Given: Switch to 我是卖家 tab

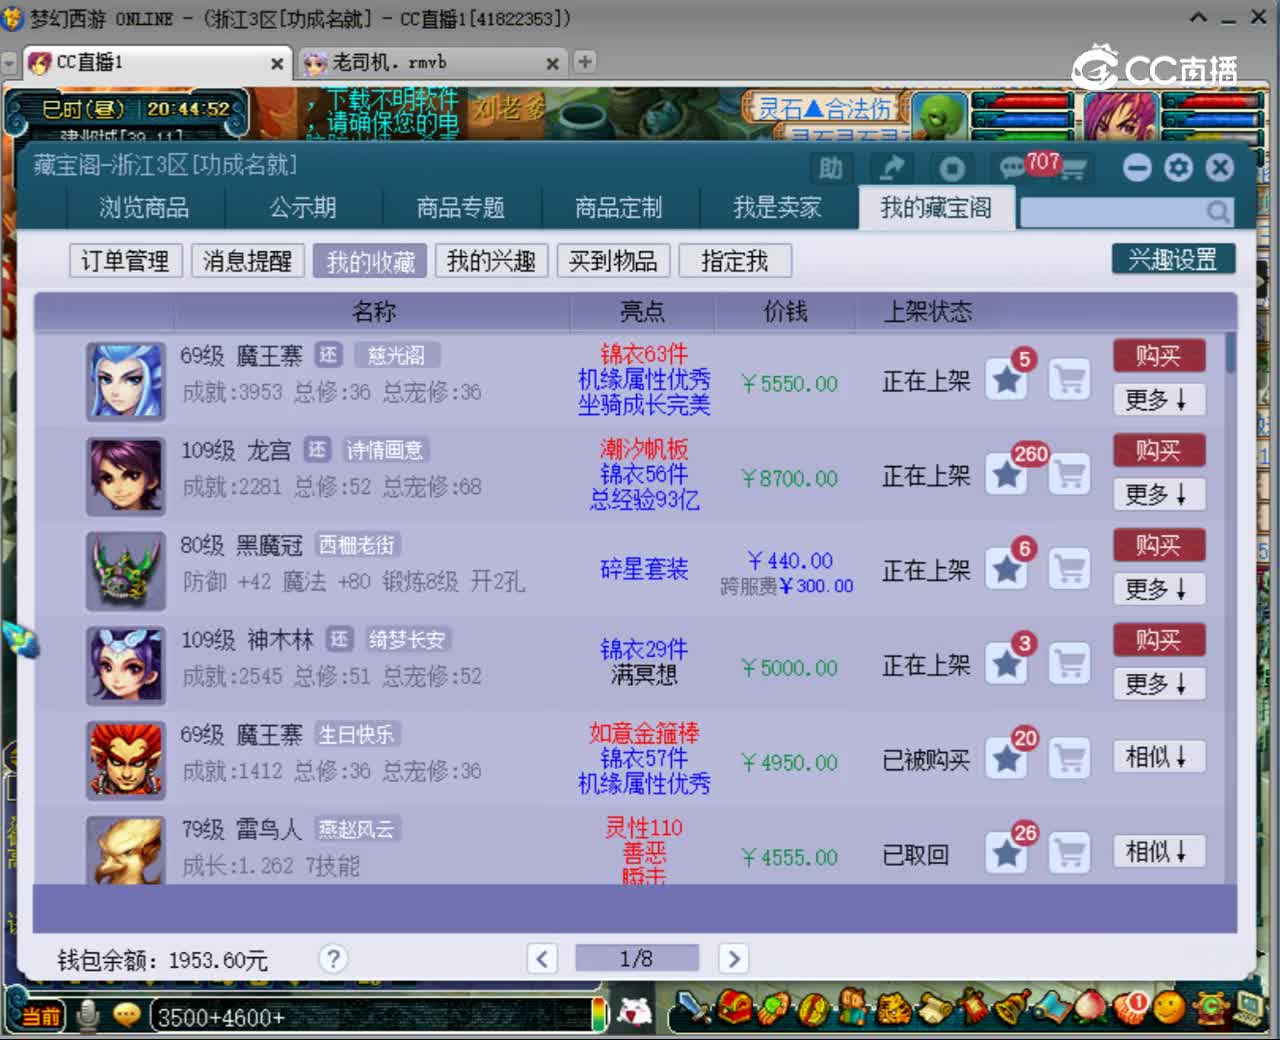Looking at the screenshot, I should (x=777, y=208).
